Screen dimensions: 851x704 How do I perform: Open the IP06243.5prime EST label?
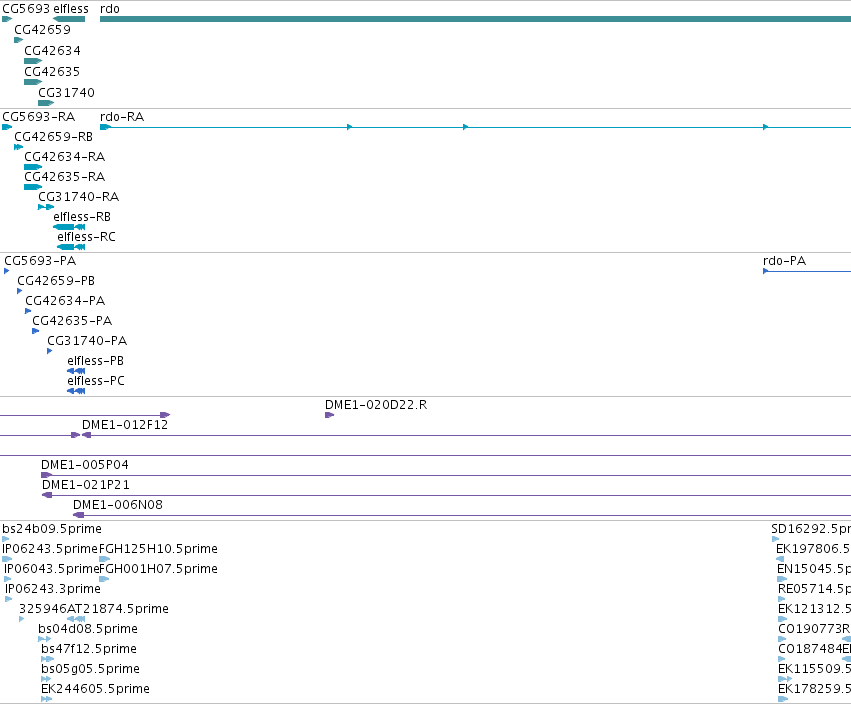pos(50,549)
